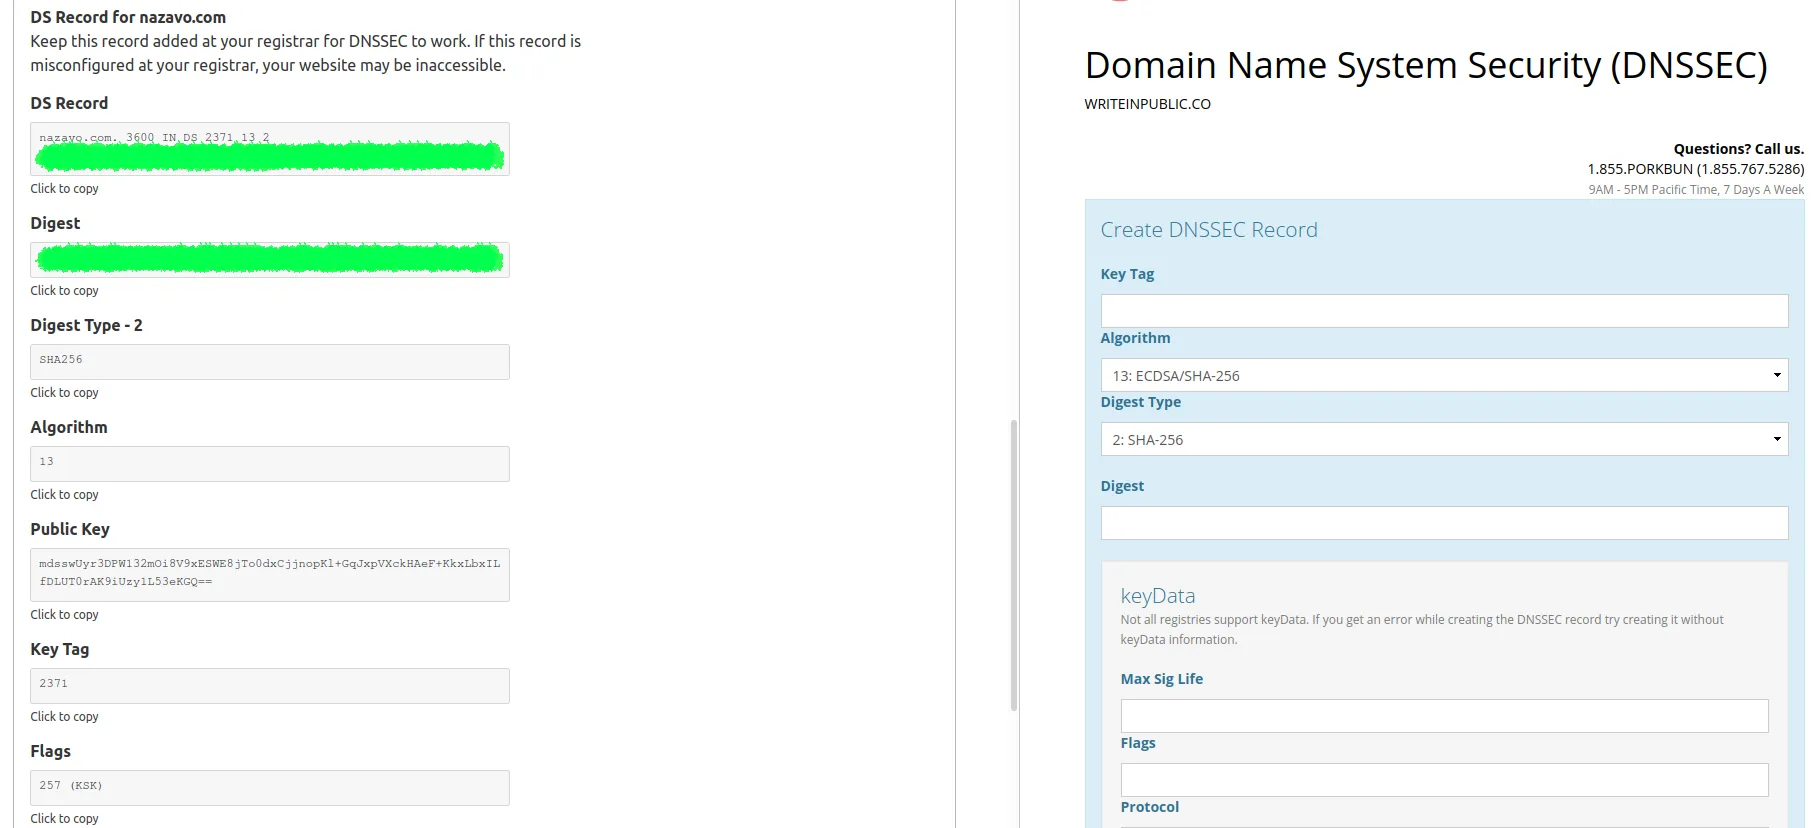Click 'Click to copy' under Flags

[x=64, y=819]
